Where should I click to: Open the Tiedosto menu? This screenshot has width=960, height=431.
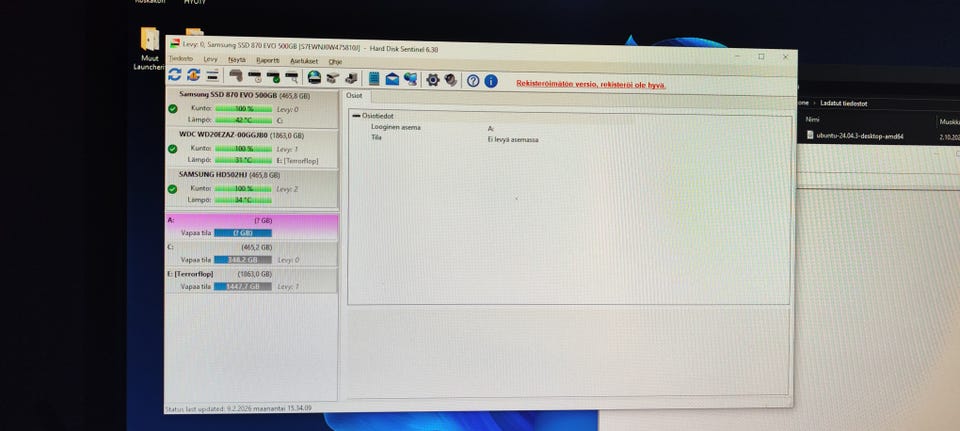point(181,59)
